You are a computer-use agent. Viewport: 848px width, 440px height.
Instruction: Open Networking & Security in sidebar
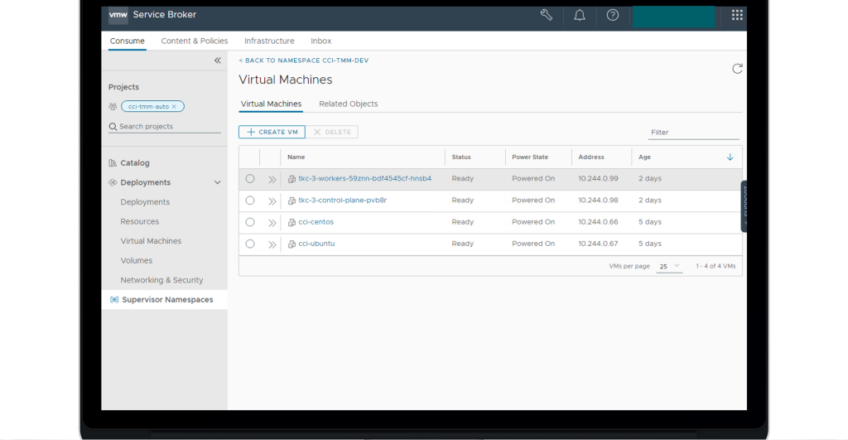(x=162, y=280)
